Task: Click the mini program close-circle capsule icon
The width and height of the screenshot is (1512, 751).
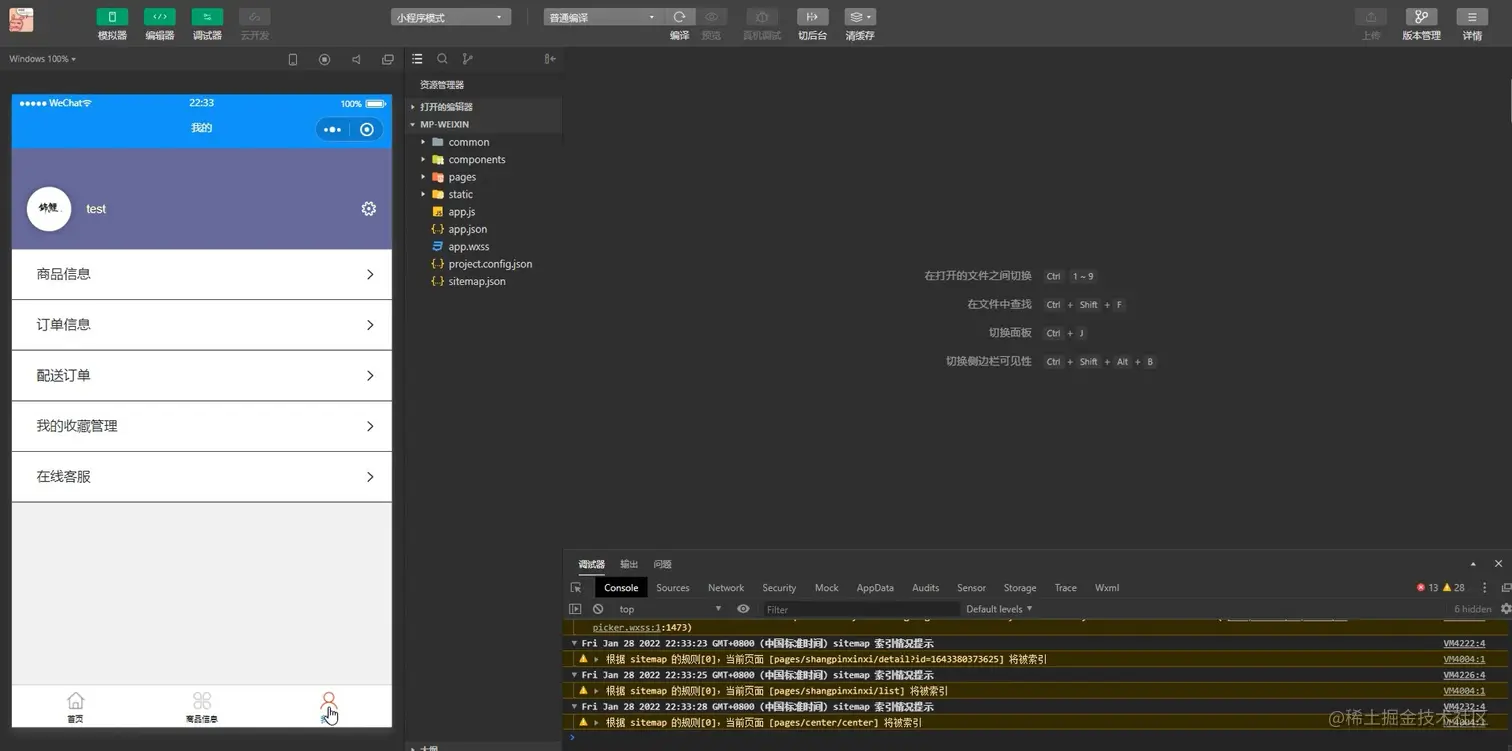Action: (x=367, y=129)
